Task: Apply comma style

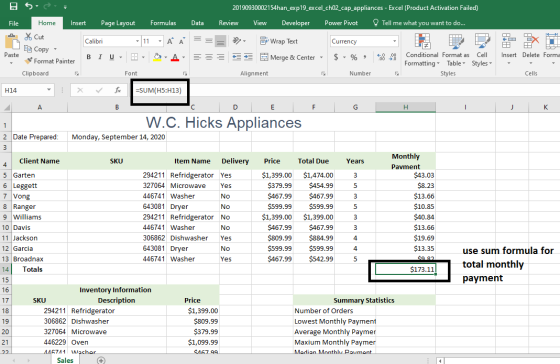Action: pos(365,57)
